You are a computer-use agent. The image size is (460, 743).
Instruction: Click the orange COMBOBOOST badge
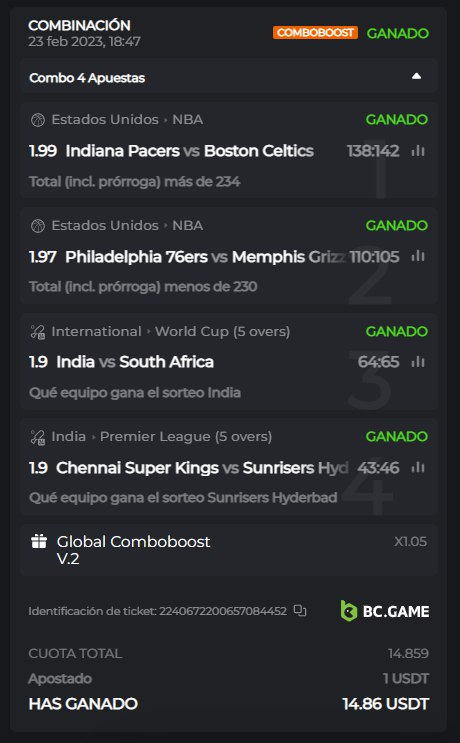click(315, 33)
